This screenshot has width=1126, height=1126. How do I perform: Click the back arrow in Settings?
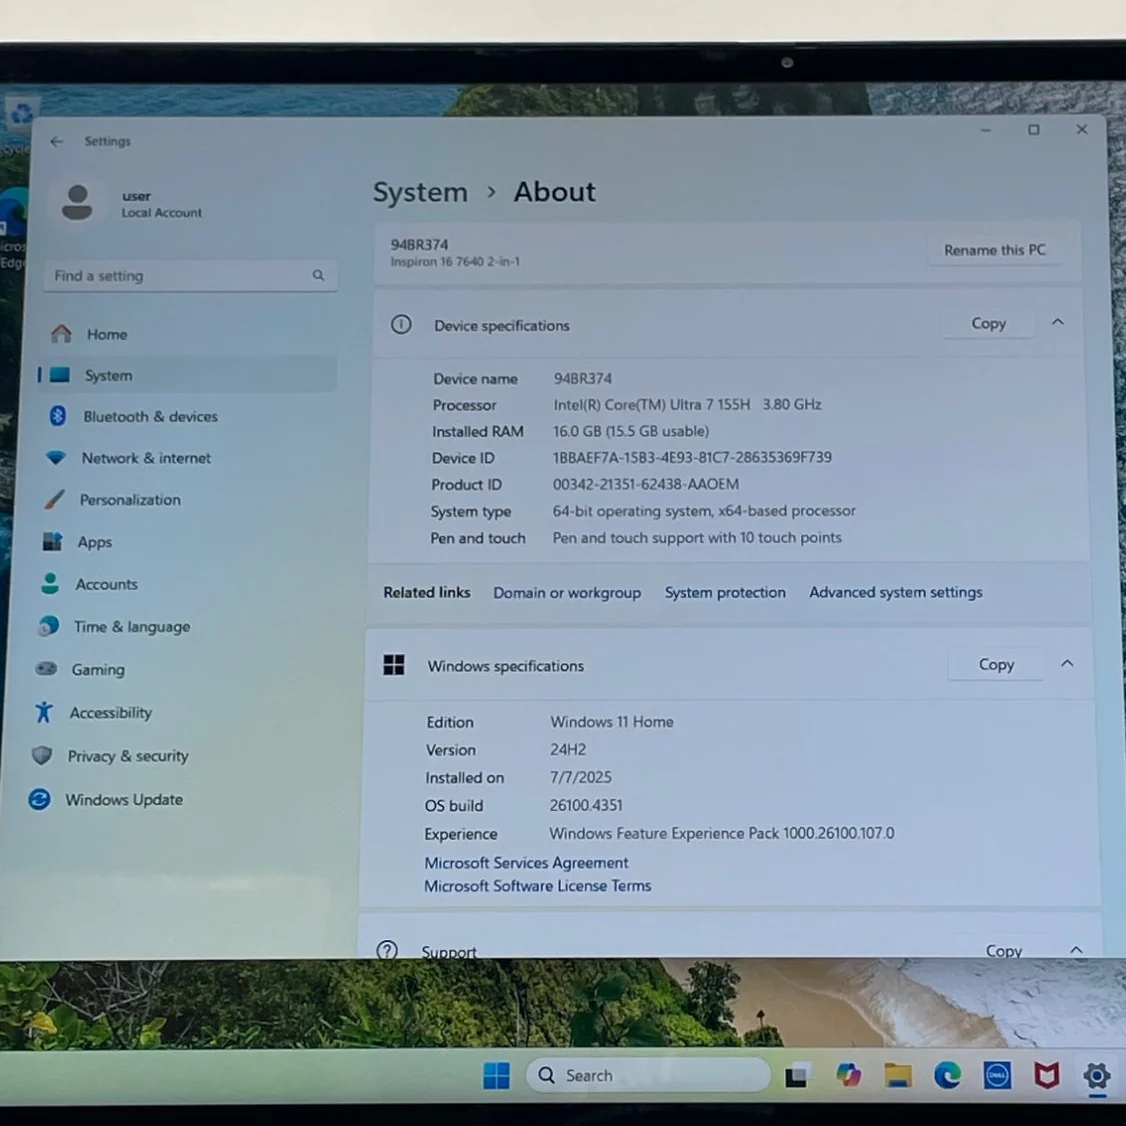coord(57,141)
